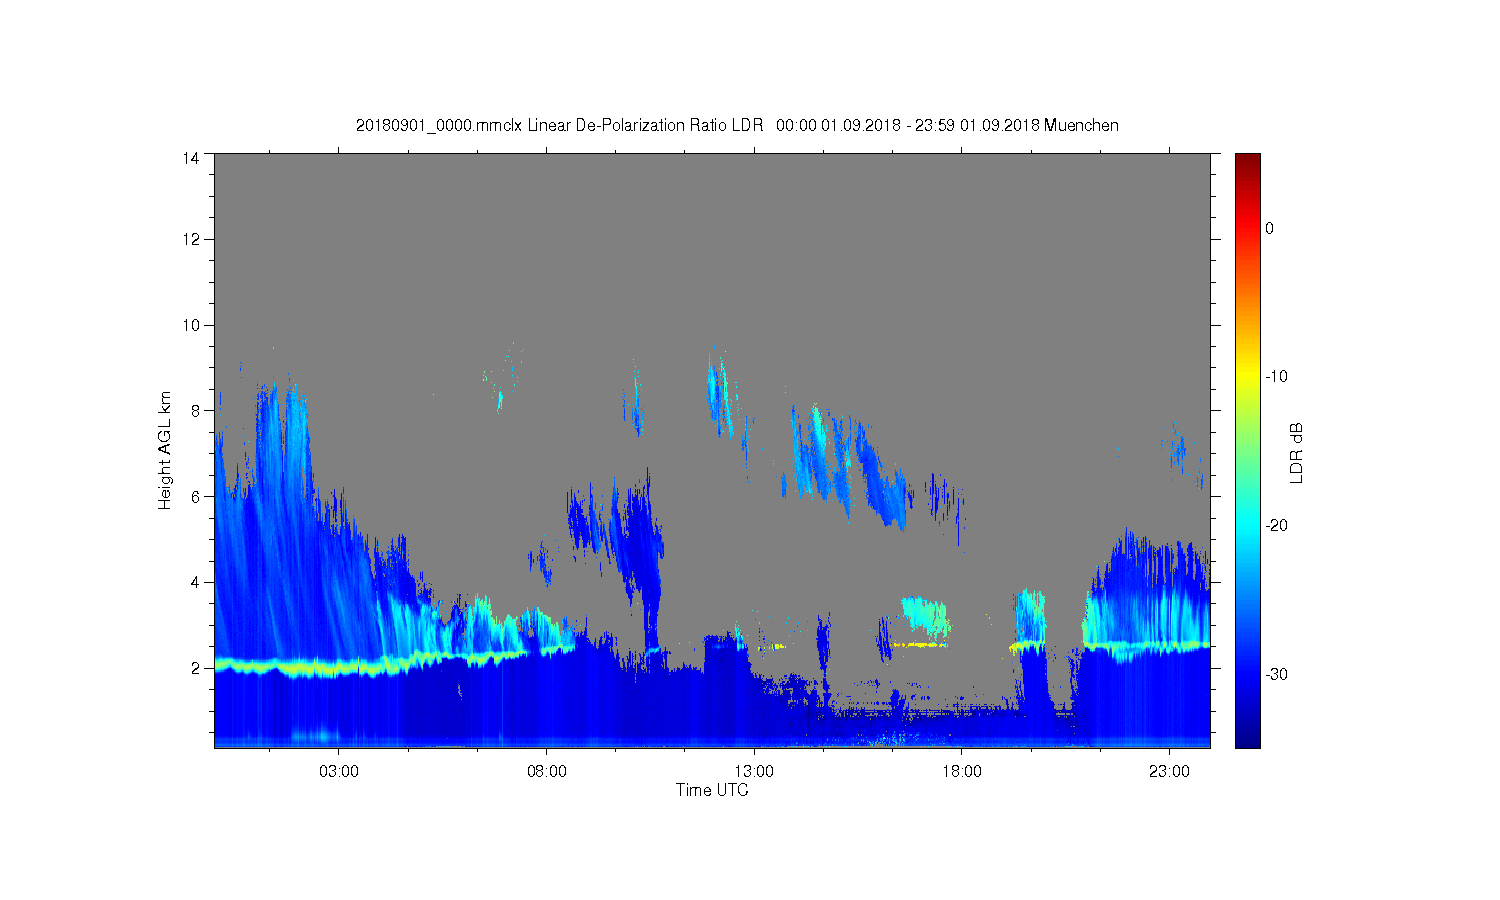Click the height tick label 12
This screenshot has height=900, width=1500.
191,239
